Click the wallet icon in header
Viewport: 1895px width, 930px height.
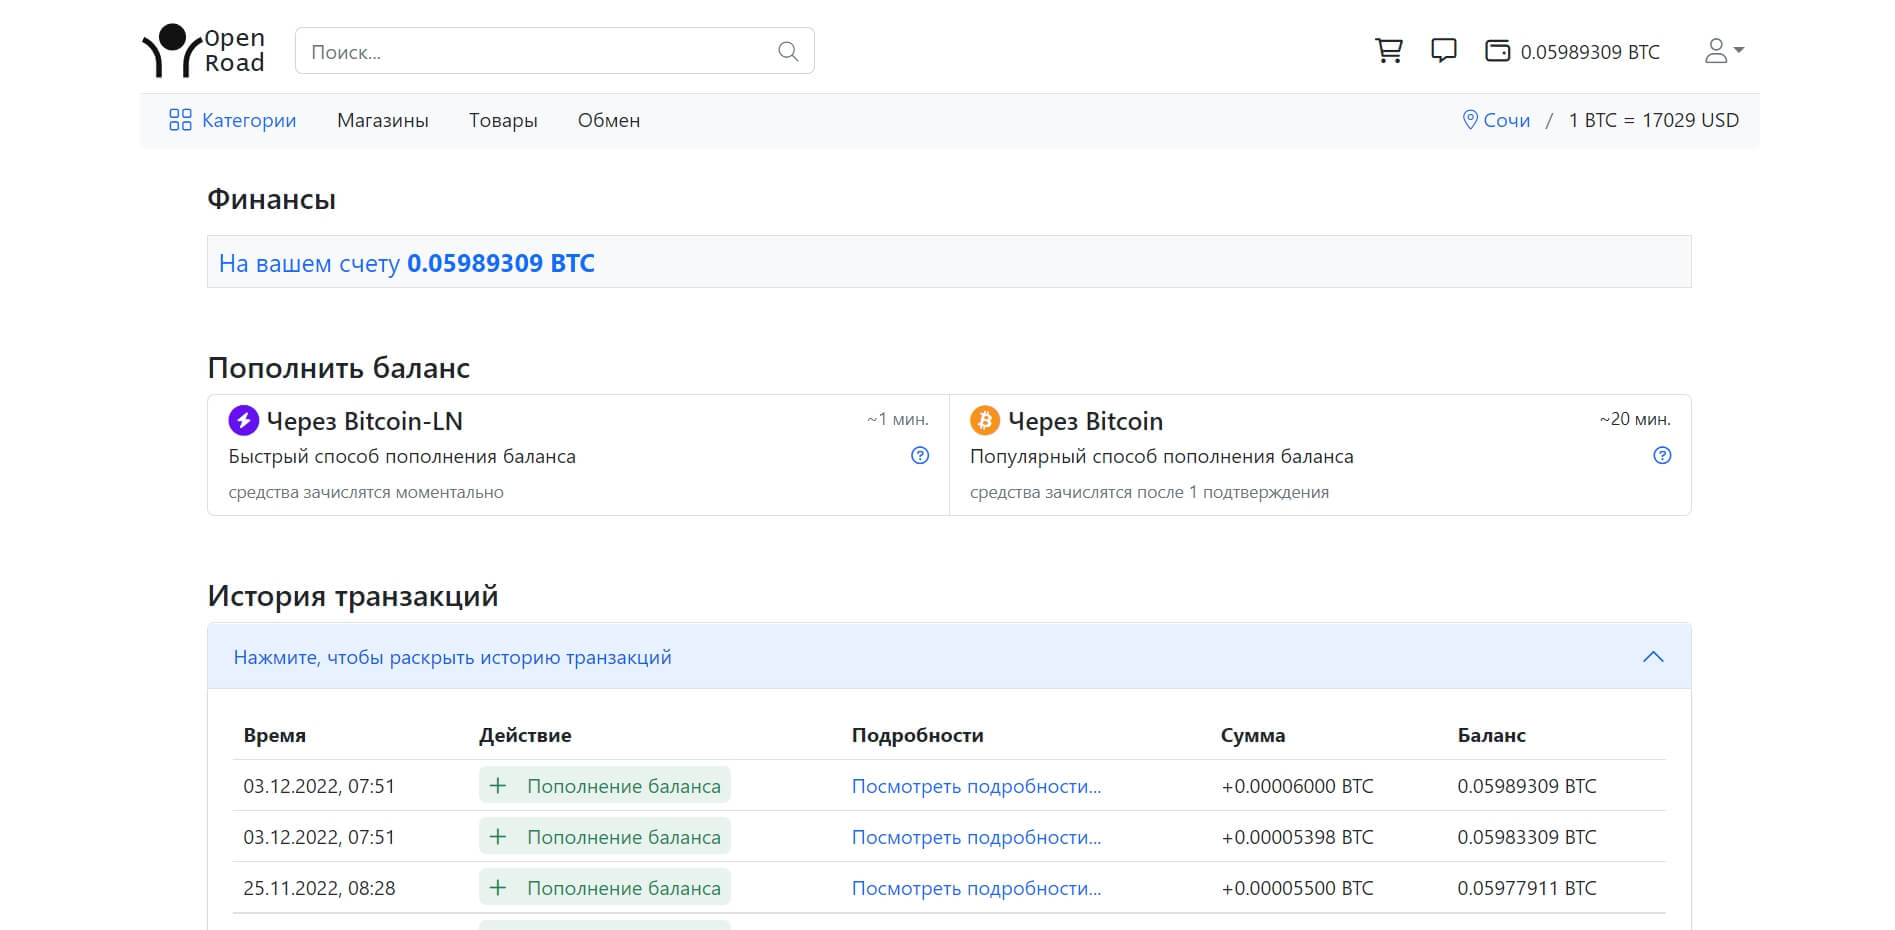(x=1497, y=51)
